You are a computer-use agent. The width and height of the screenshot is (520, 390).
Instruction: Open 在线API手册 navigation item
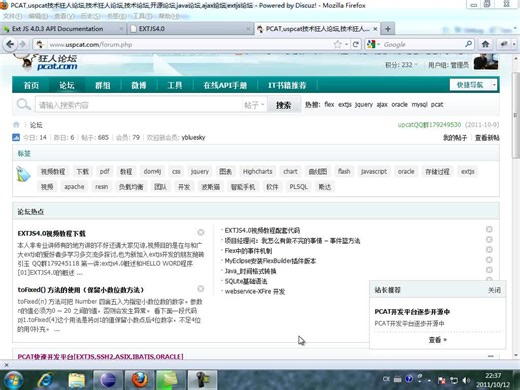click(x=225, y=85)
